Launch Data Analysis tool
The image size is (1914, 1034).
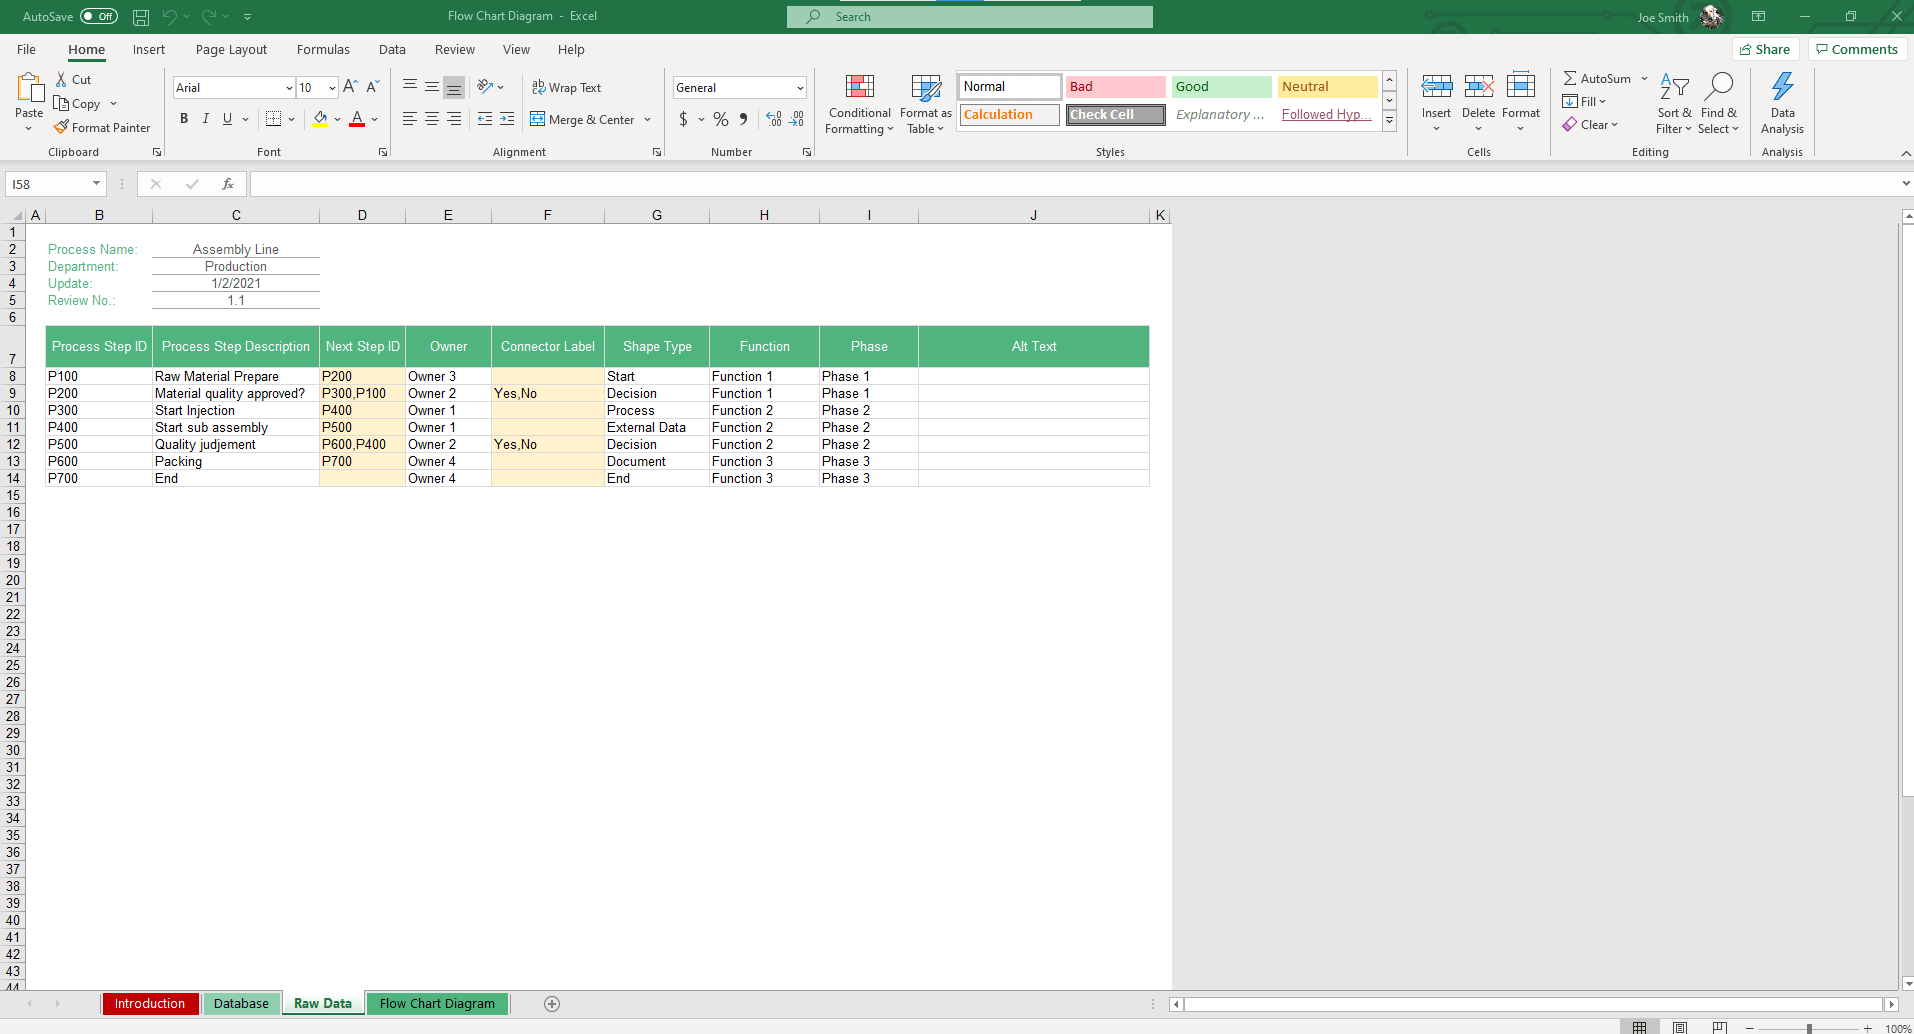coord(1783,104)
